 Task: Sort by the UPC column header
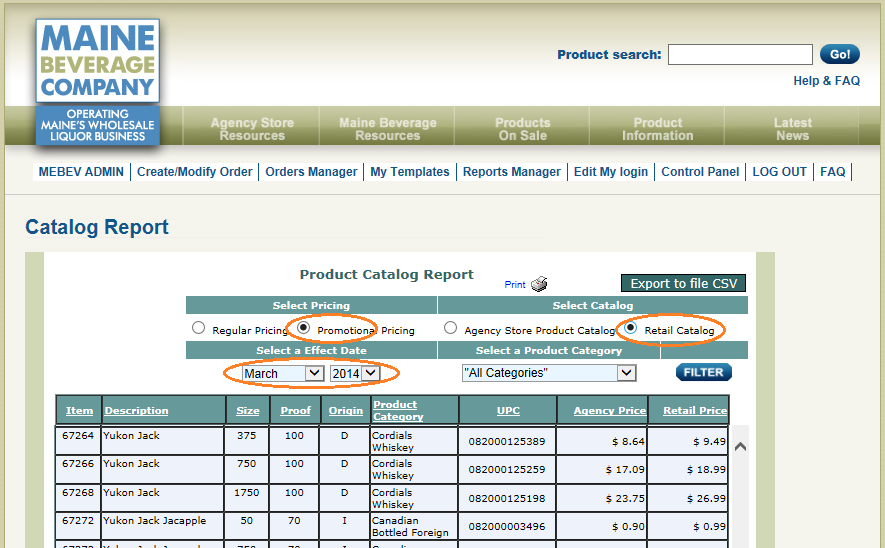coord(508,410)
